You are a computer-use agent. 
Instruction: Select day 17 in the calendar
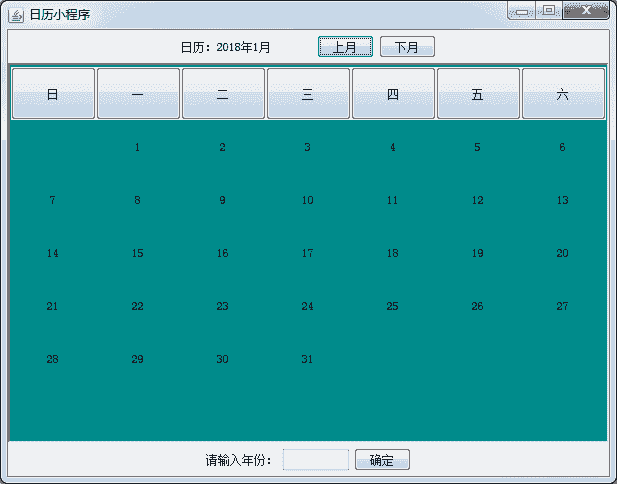pyautogui.click(x=307, y=253)
